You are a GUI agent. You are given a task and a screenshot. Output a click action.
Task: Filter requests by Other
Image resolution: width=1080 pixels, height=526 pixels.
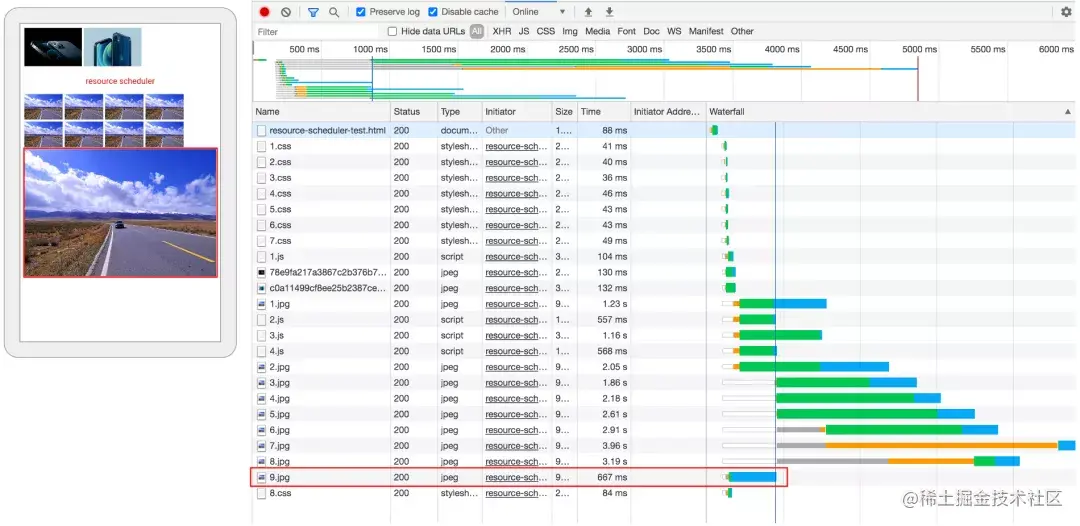coord(742,31)
